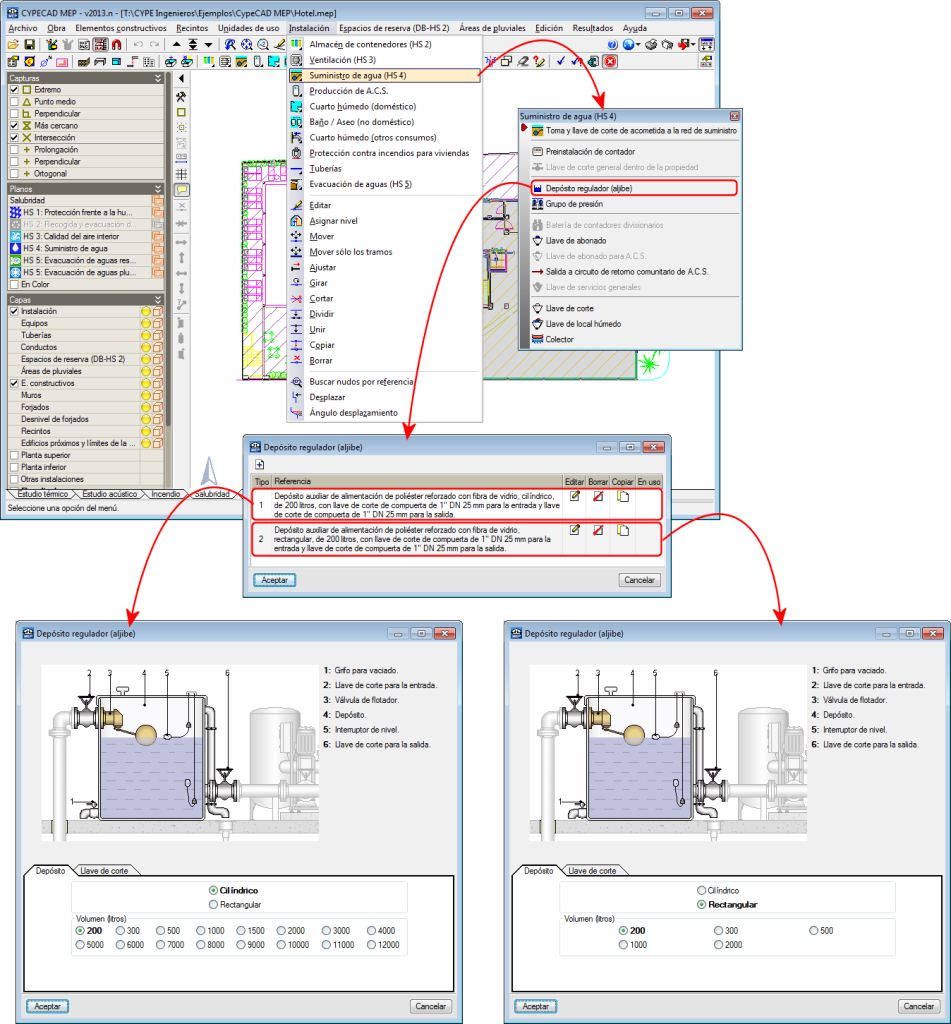Click the delete icon for reservoir type 2
Viewport: 951px width, 1024px height.
point(598,530)
